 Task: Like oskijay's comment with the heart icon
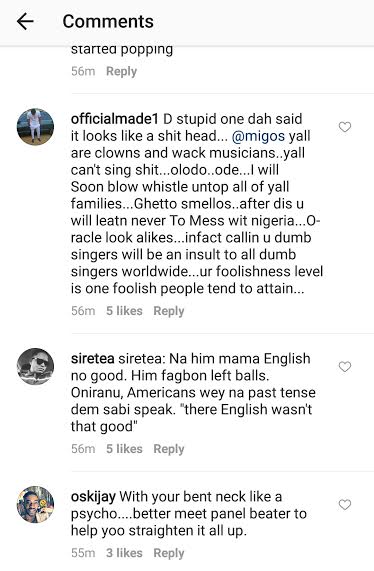[345, 504]
